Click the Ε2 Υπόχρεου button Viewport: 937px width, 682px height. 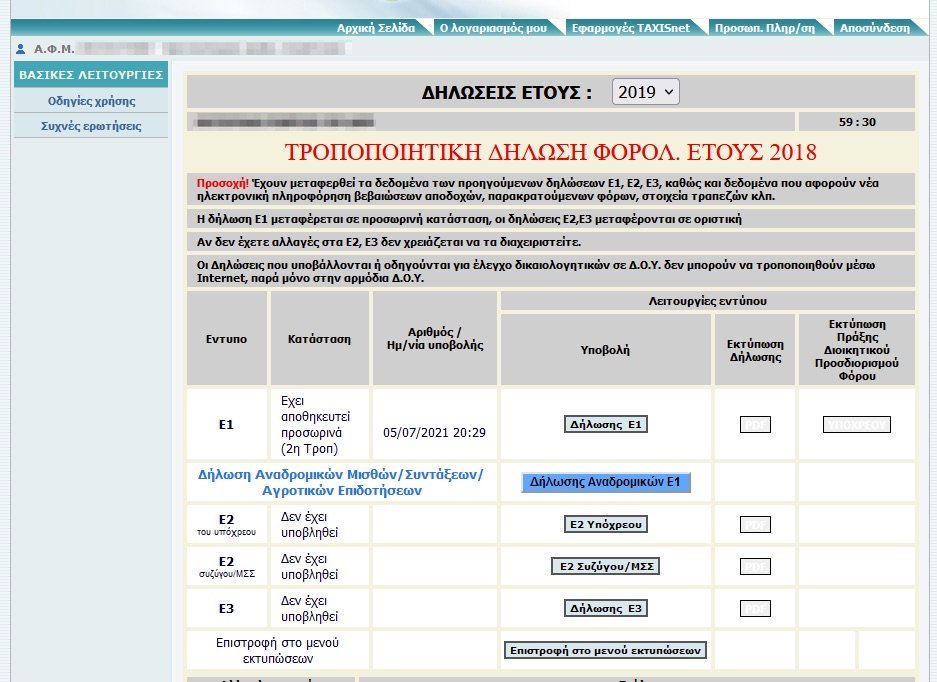(605, 525)
